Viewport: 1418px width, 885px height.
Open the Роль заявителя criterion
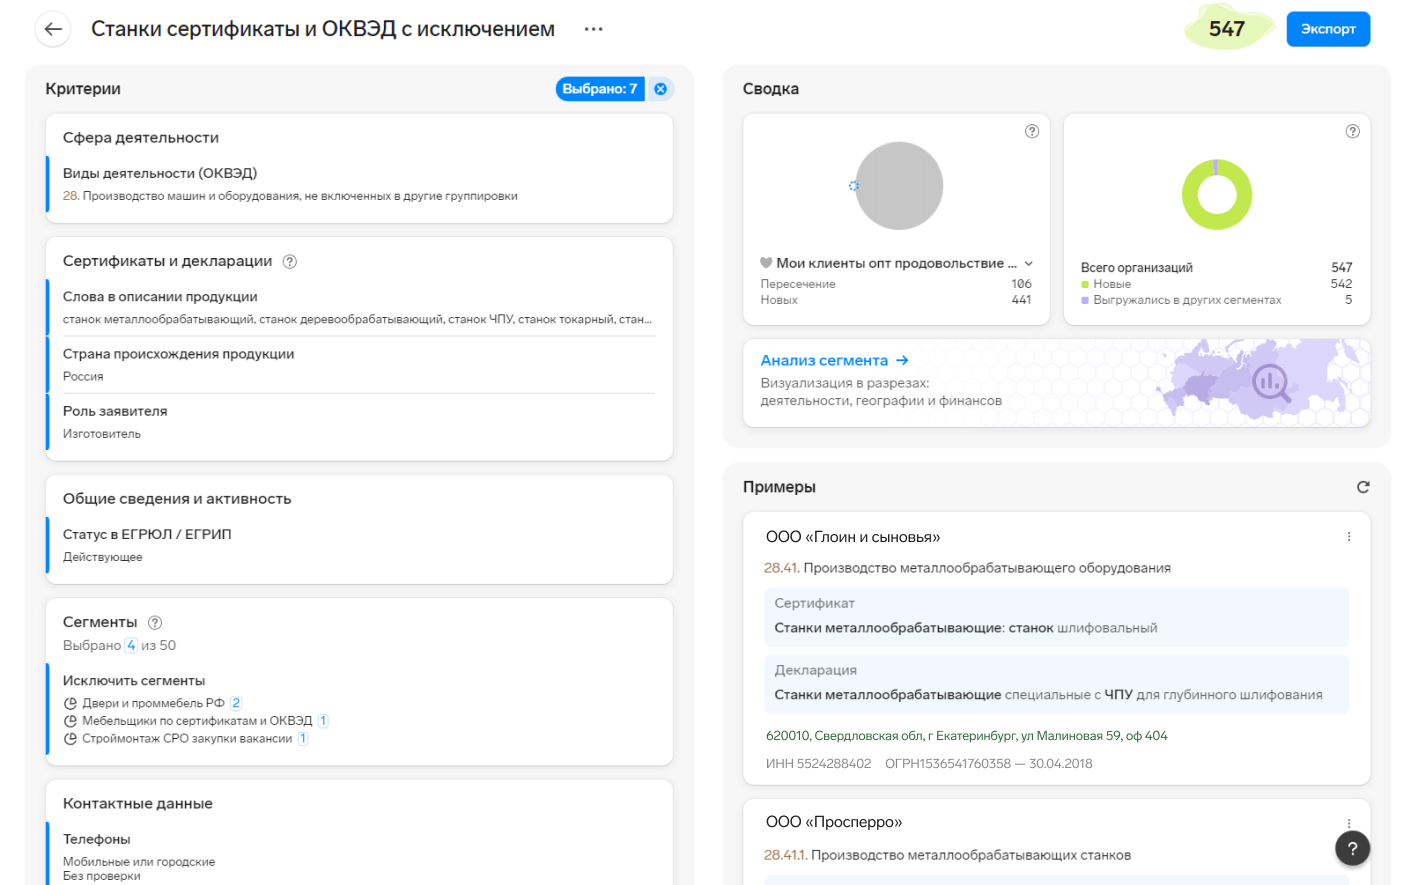coord(359,422)
